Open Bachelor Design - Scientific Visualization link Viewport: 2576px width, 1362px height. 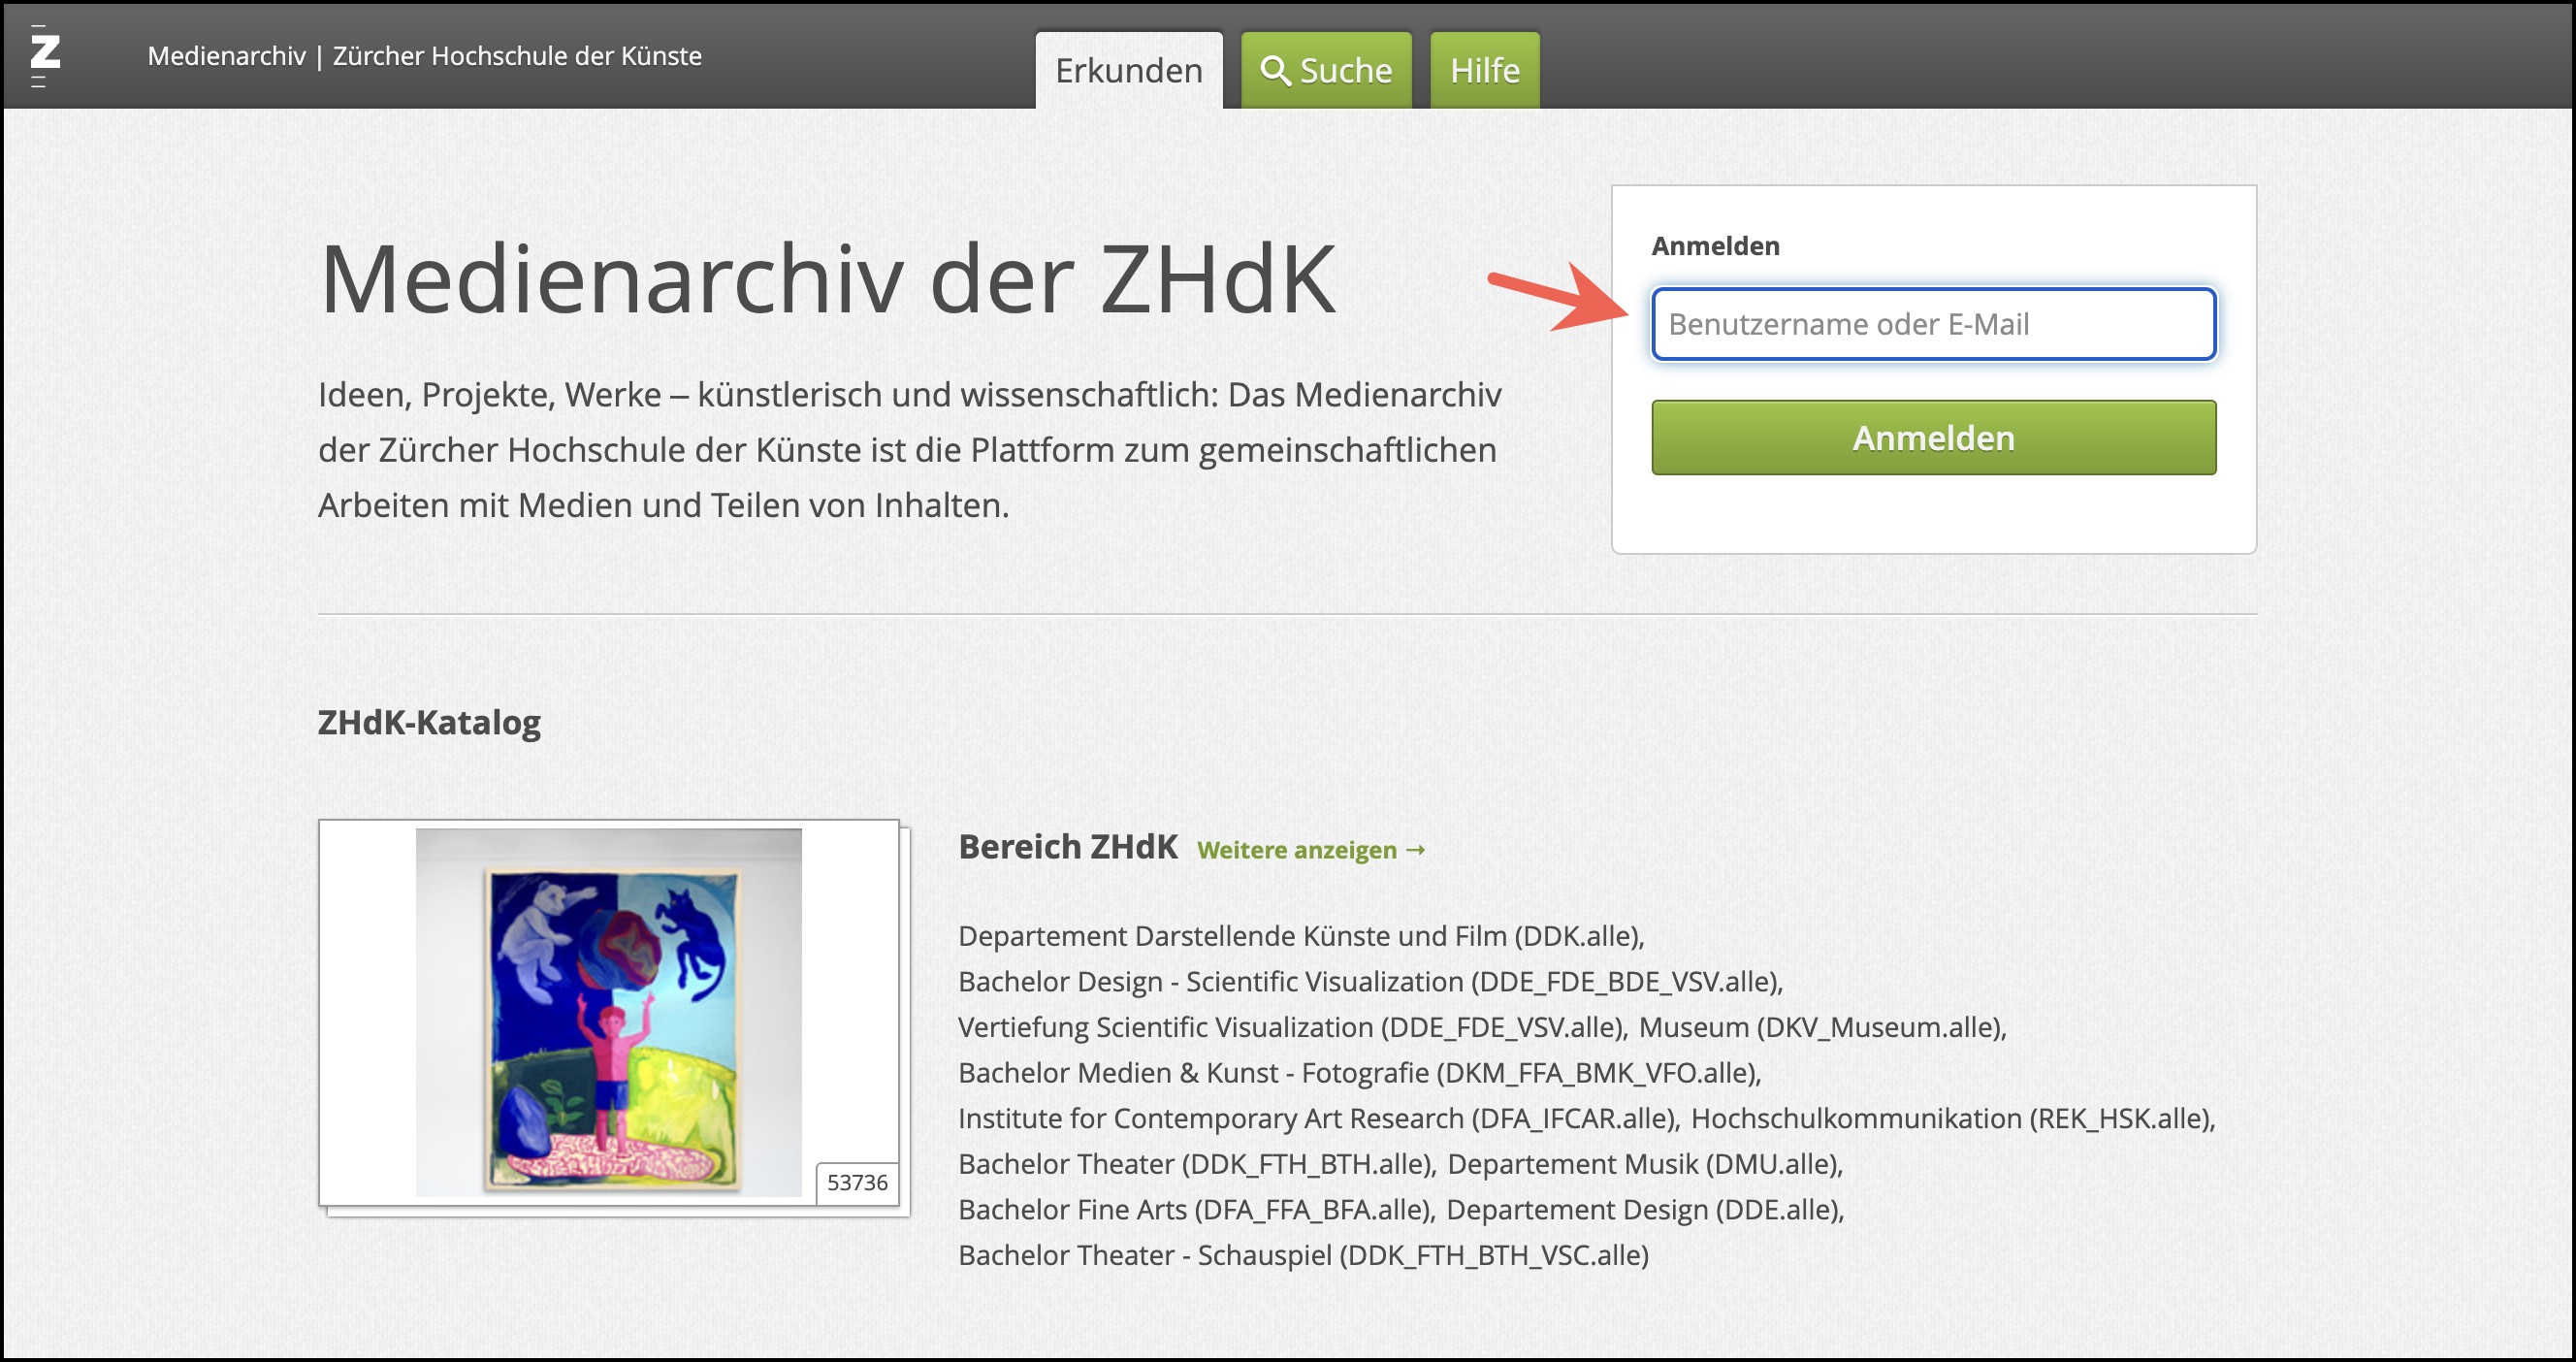1370,982
